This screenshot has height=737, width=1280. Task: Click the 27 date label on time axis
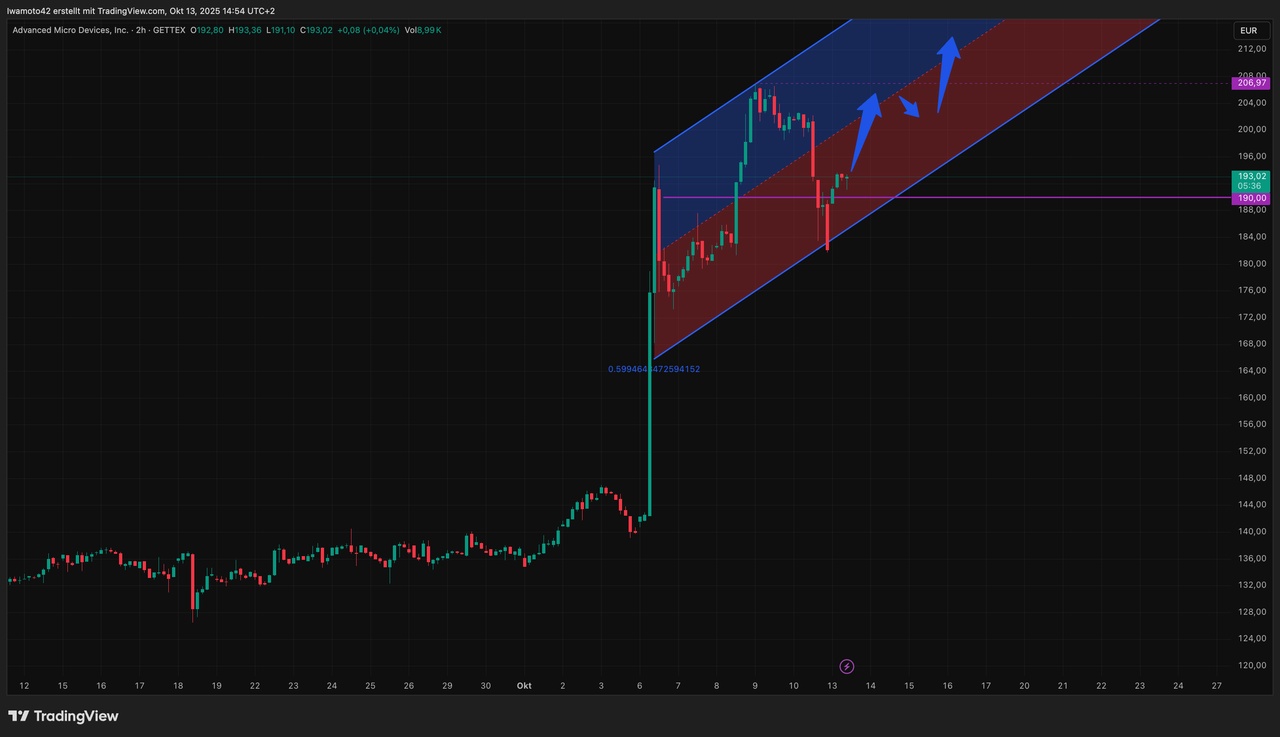click(1216, 686)
